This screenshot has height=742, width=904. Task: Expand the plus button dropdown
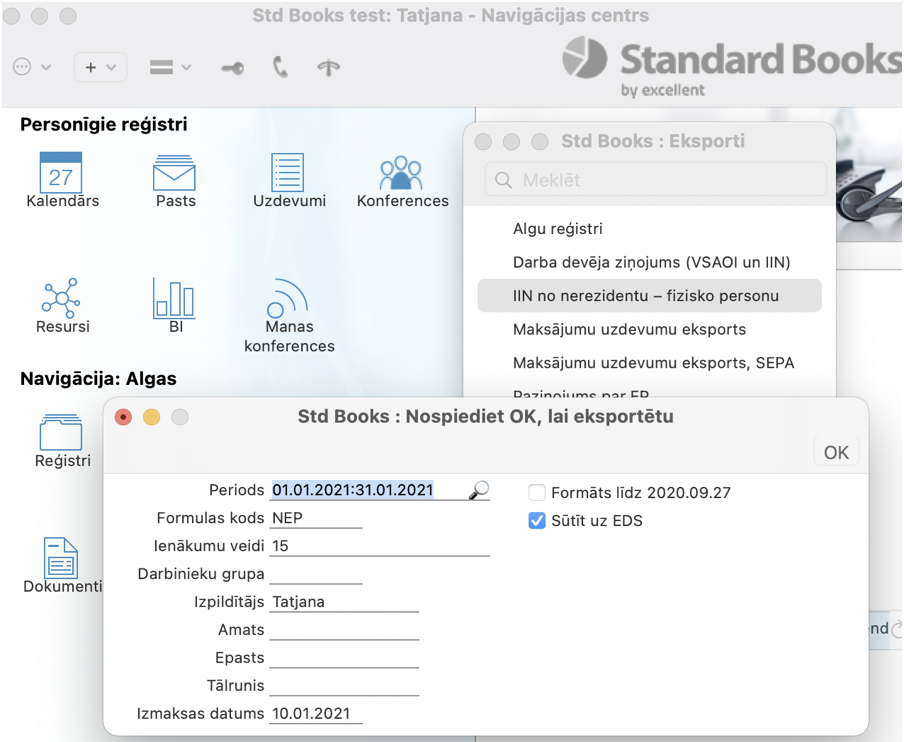[99, 67]
